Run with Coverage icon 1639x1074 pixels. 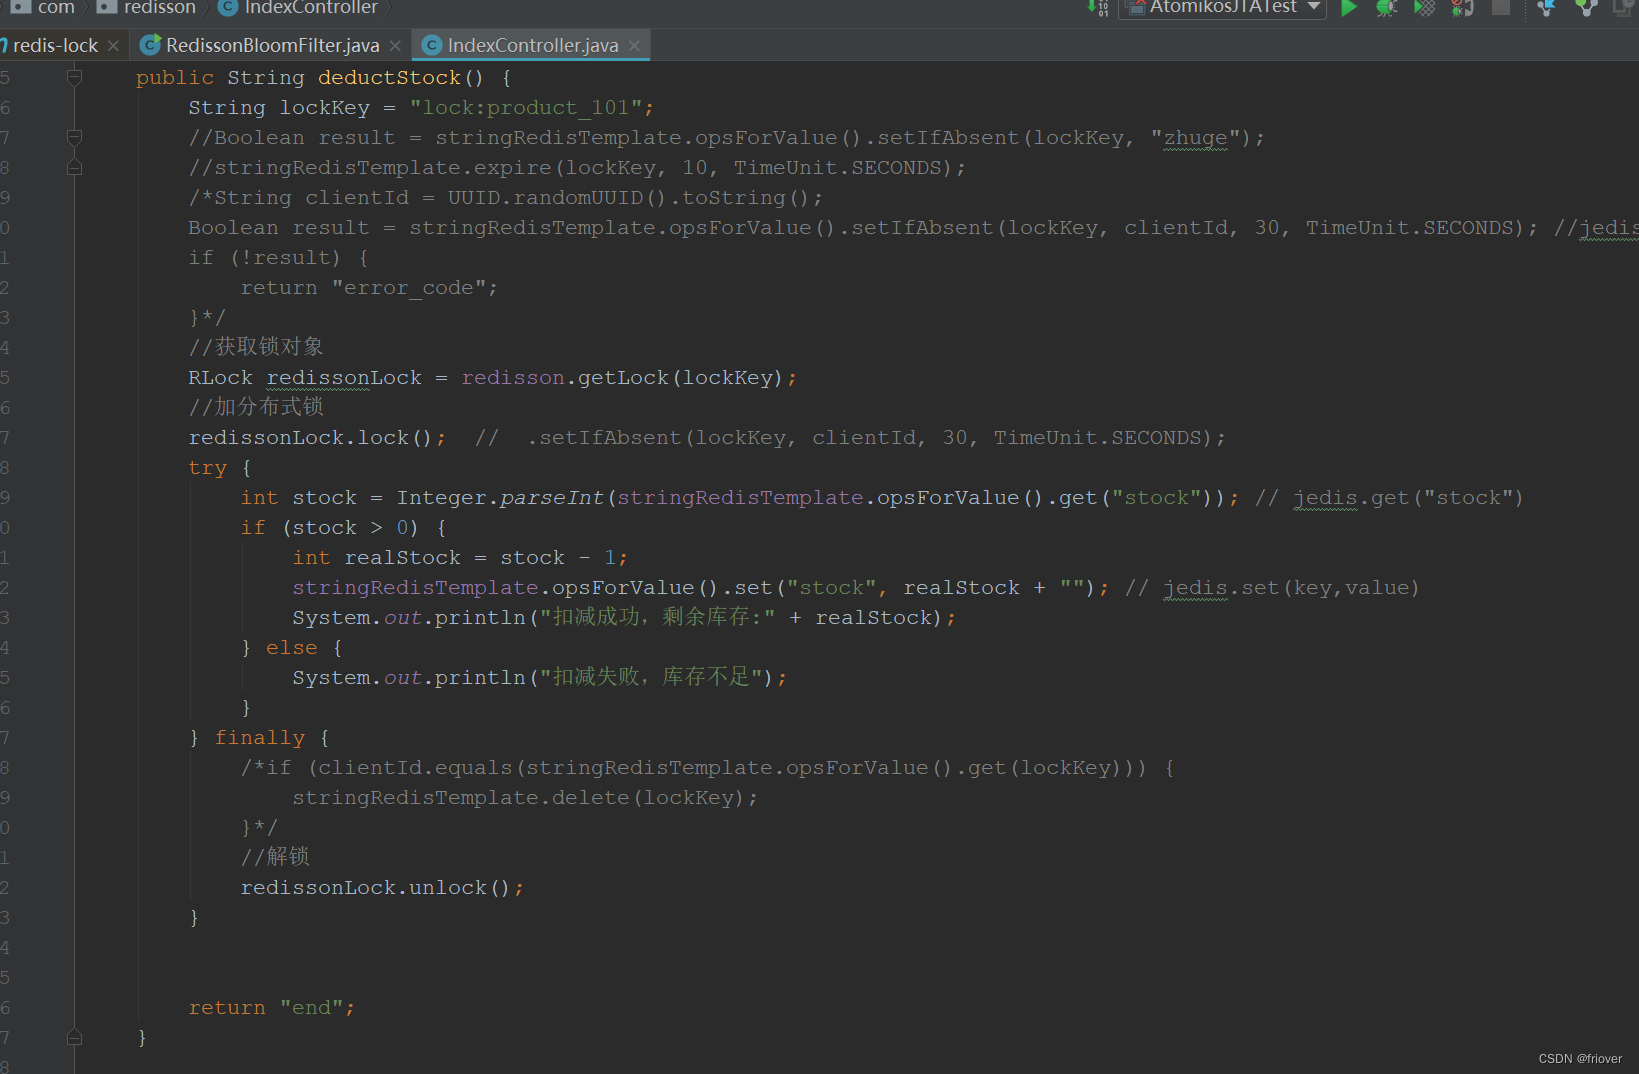click(1425, 8)
